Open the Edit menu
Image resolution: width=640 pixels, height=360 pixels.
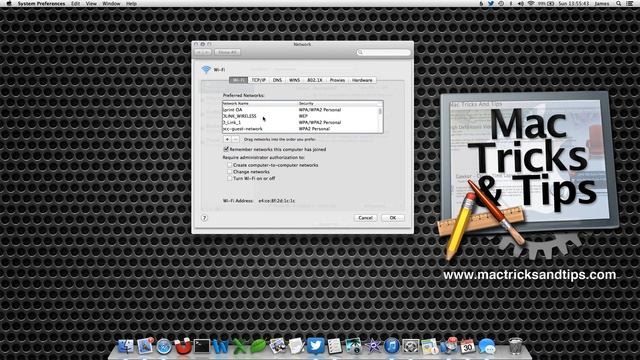pos(76,3)
